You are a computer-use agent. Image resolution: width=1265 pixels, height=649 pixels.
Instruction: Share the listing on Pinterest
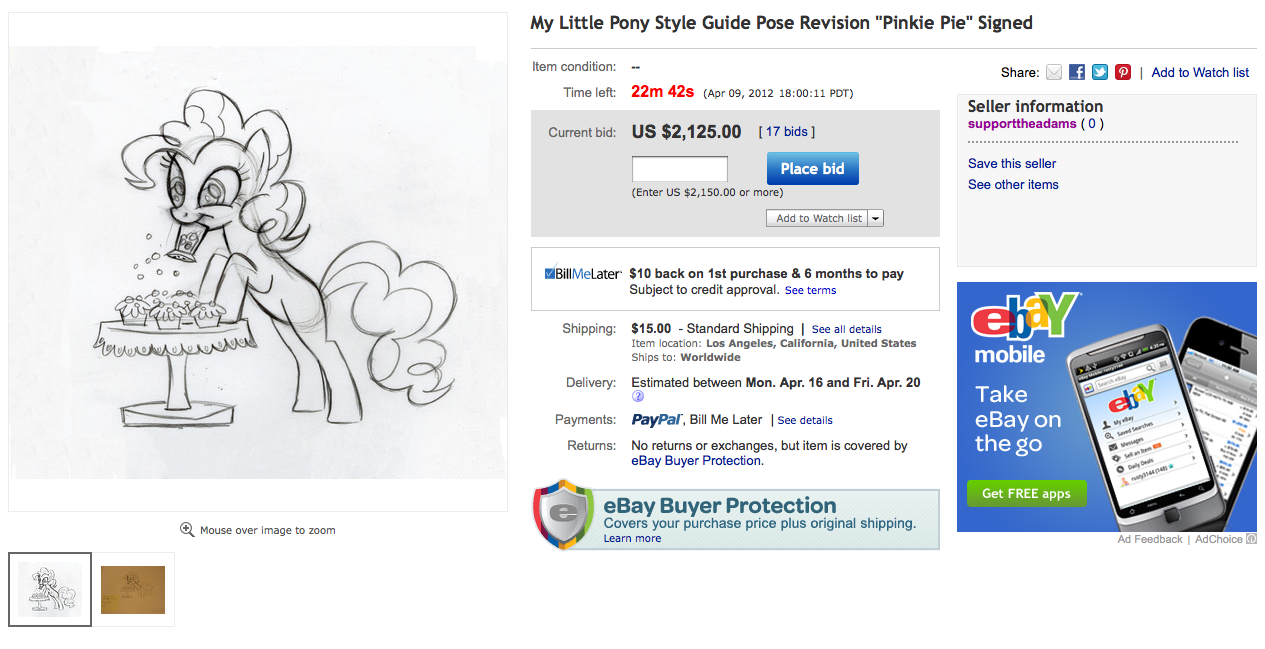1123,72
